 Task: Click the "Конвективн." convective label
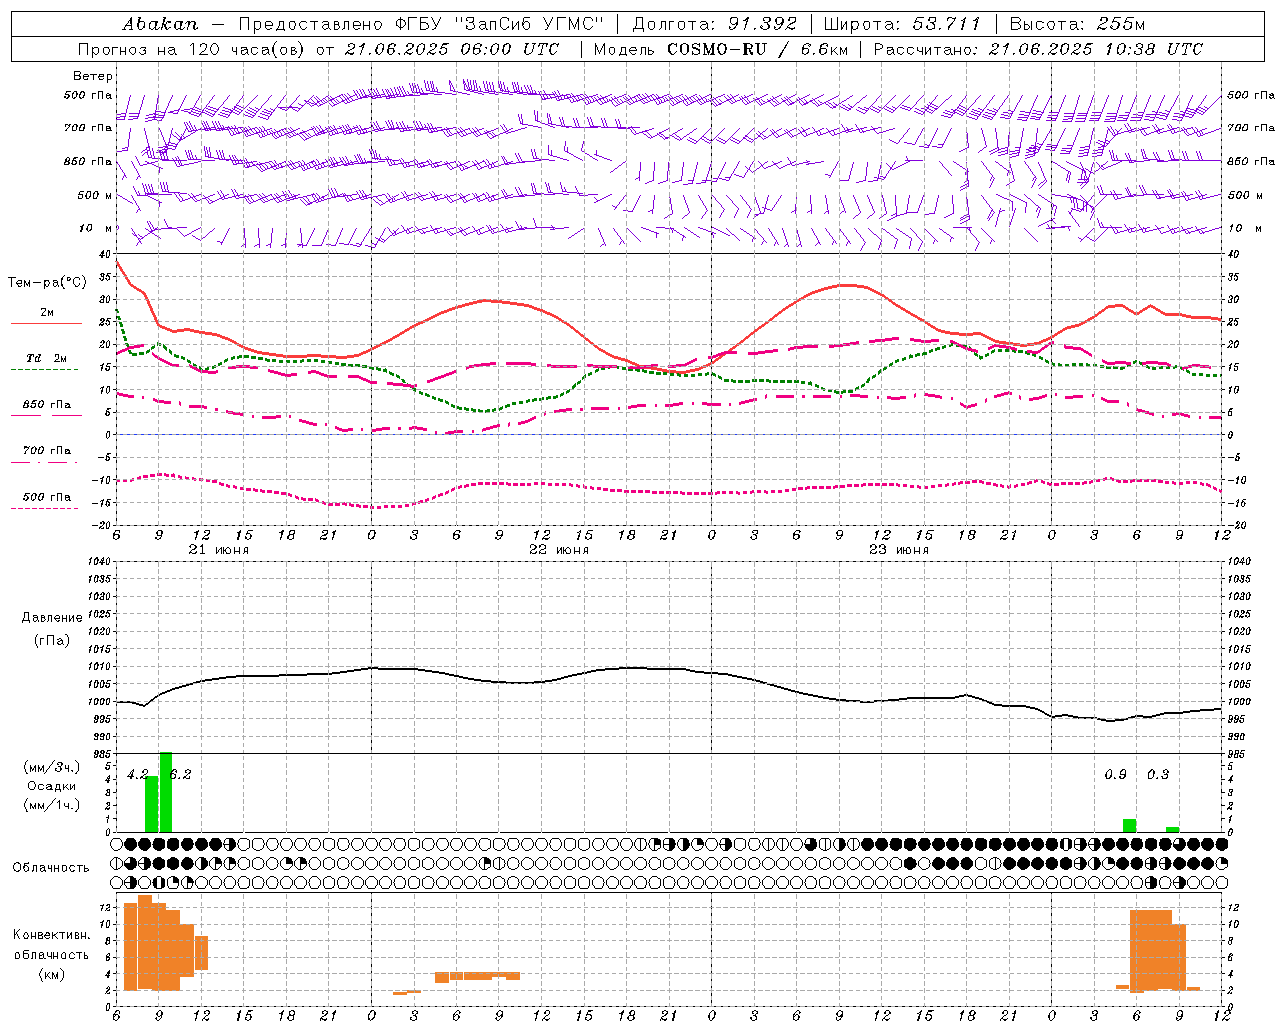(x=52, y=935)
